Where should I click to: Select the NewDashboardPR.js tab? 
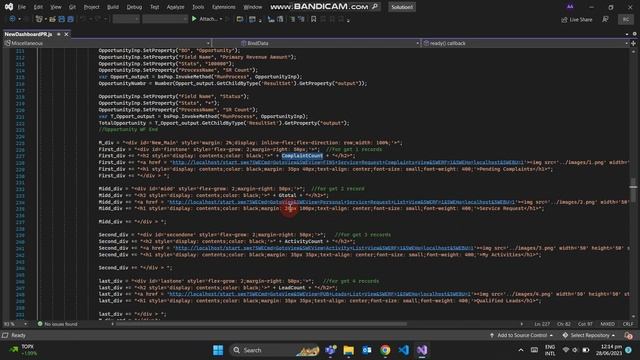coord(28,34)
